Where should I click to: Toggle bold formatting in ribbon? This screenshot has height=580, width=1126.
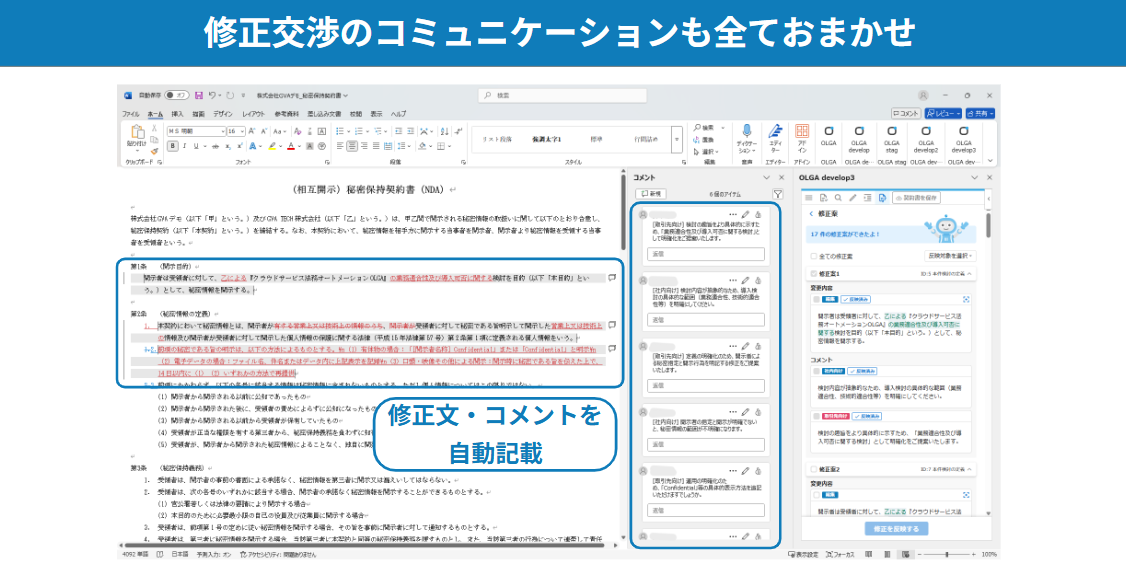(172, 146)
